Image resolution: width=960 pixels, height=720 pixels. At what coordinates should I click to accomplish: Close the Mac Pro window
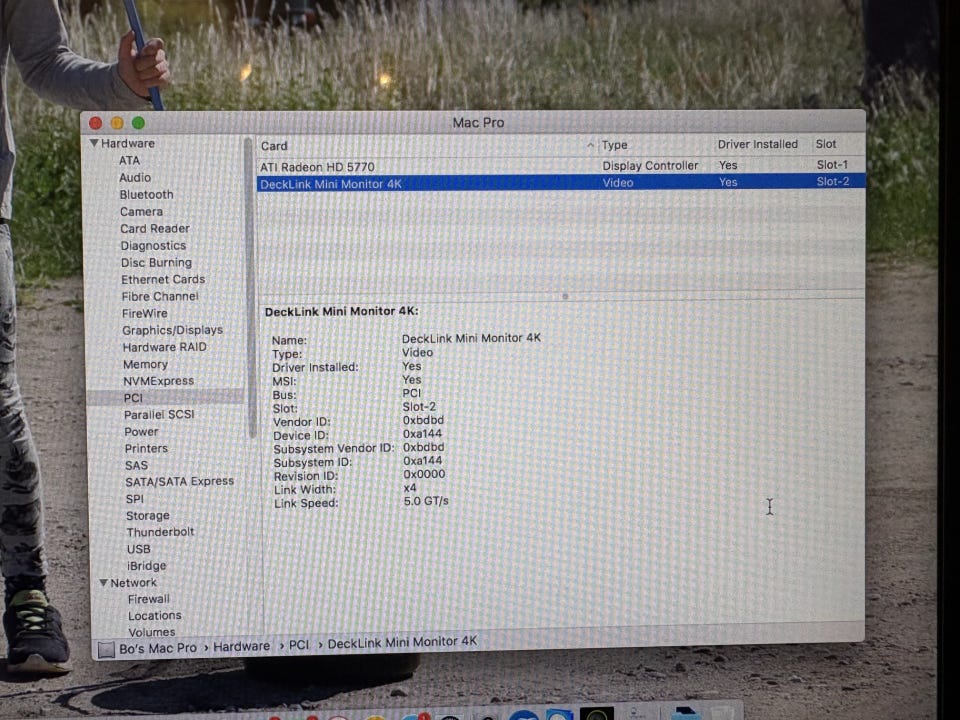pos(96,123)
